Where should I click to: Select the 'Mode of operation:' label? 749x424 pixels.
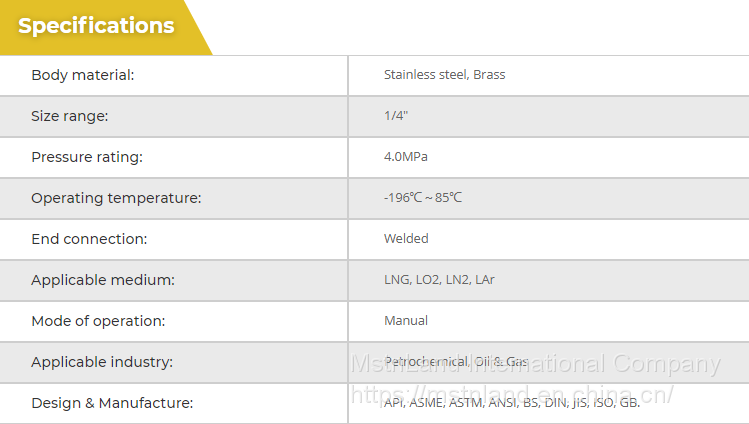tap(98, 321)
